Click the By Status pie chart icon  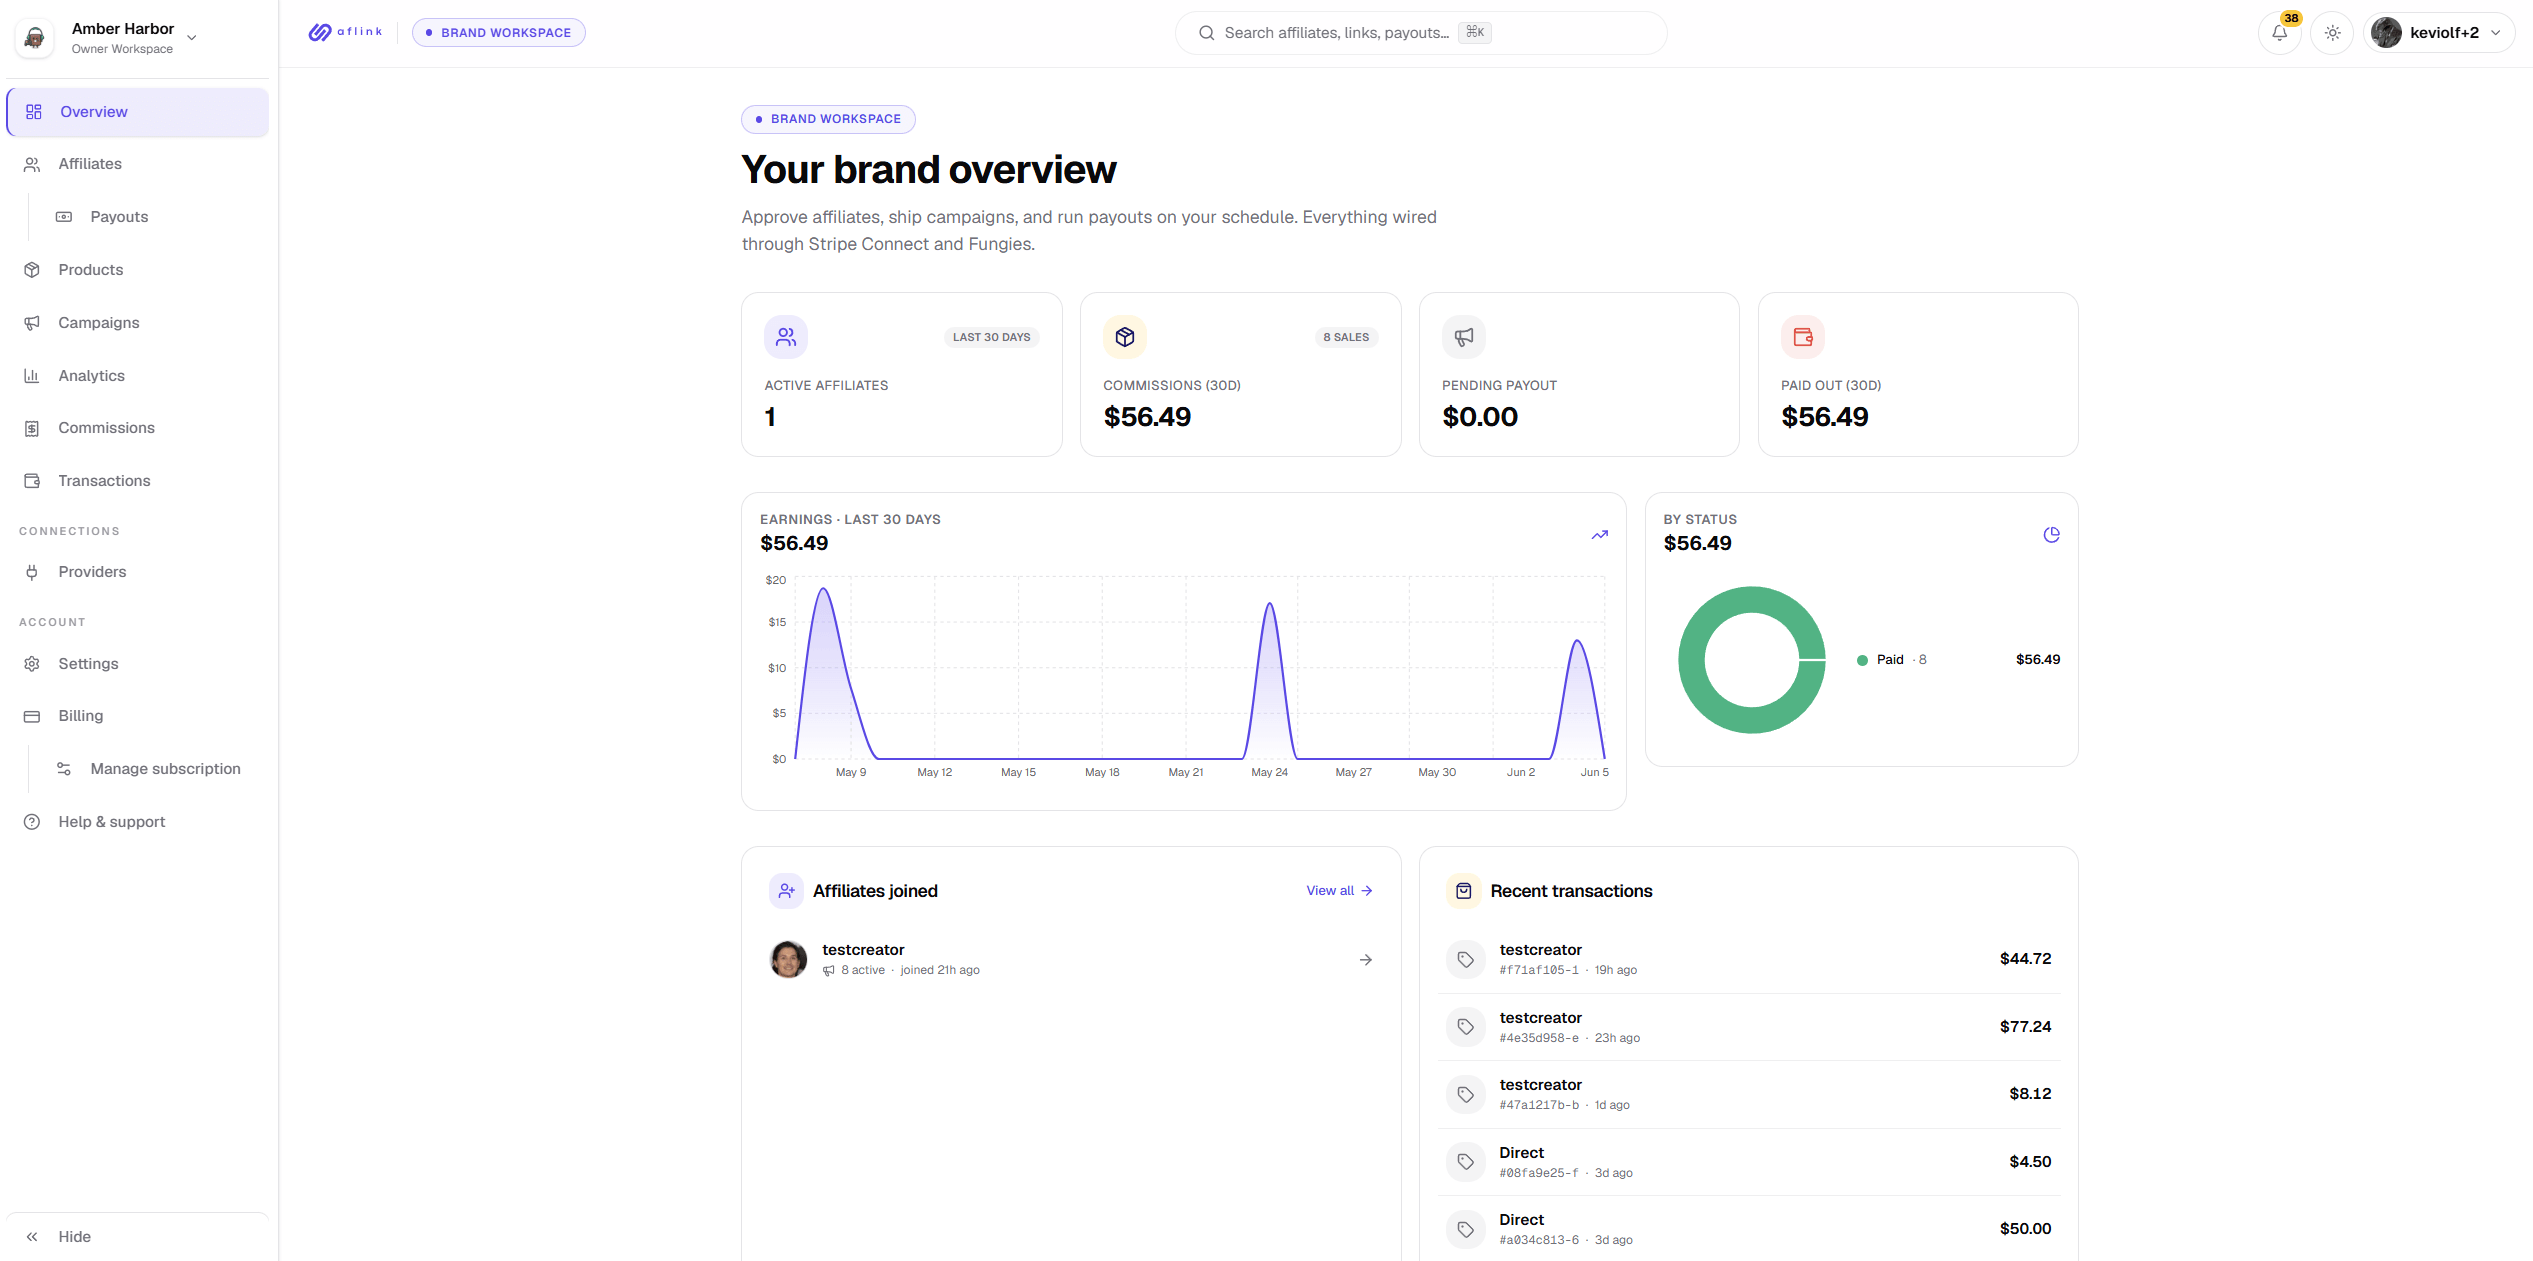point(2052,535)
